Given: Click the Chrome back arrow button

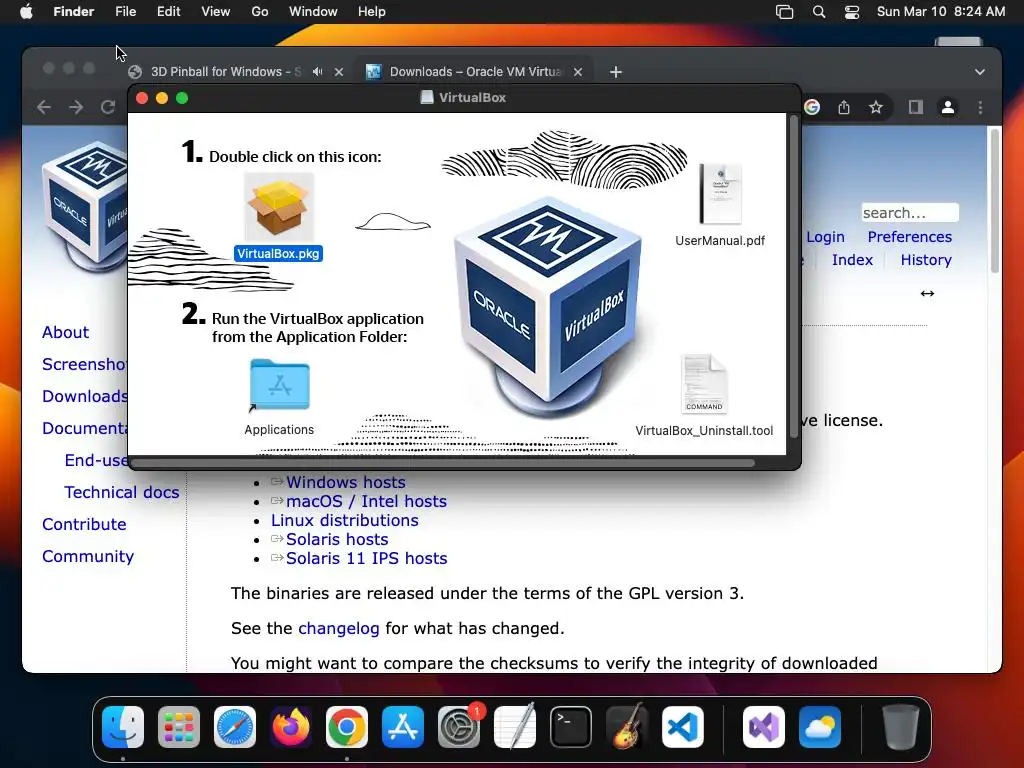Looking at the screenshot, I should [x=44, y=107].
